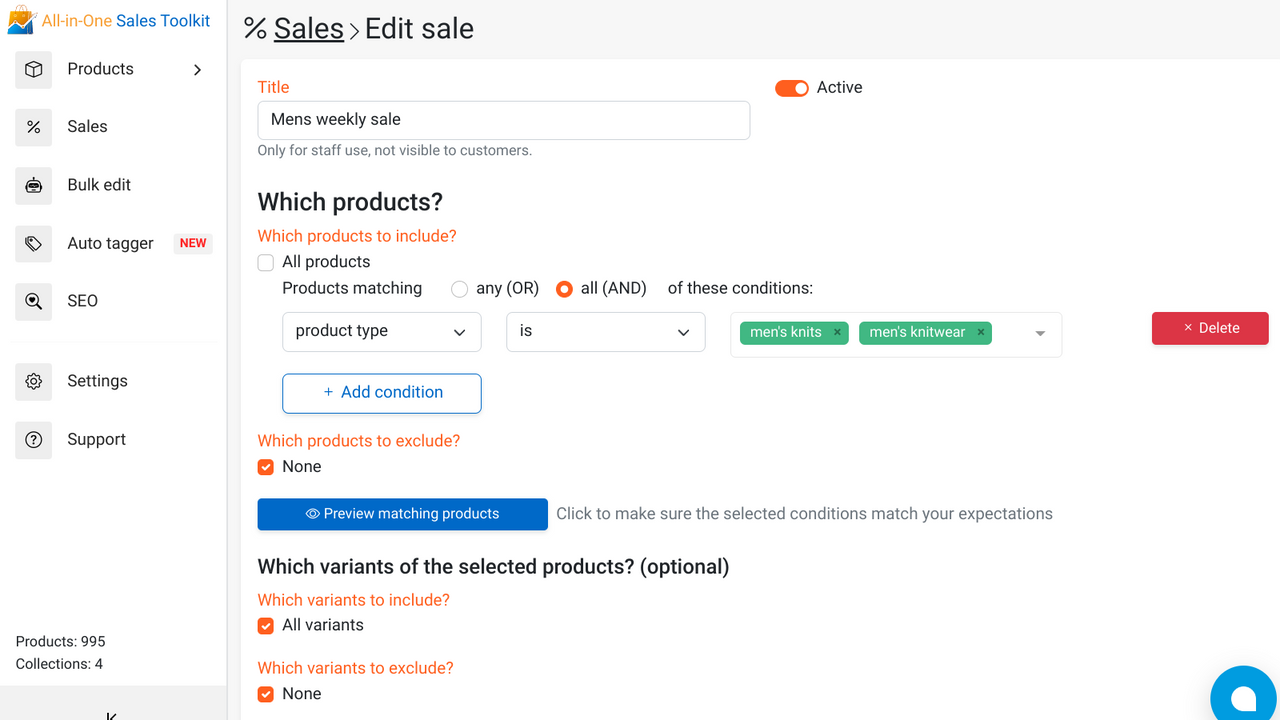
Task: Select the any (OR) radio option
Action: click(459, 289)
